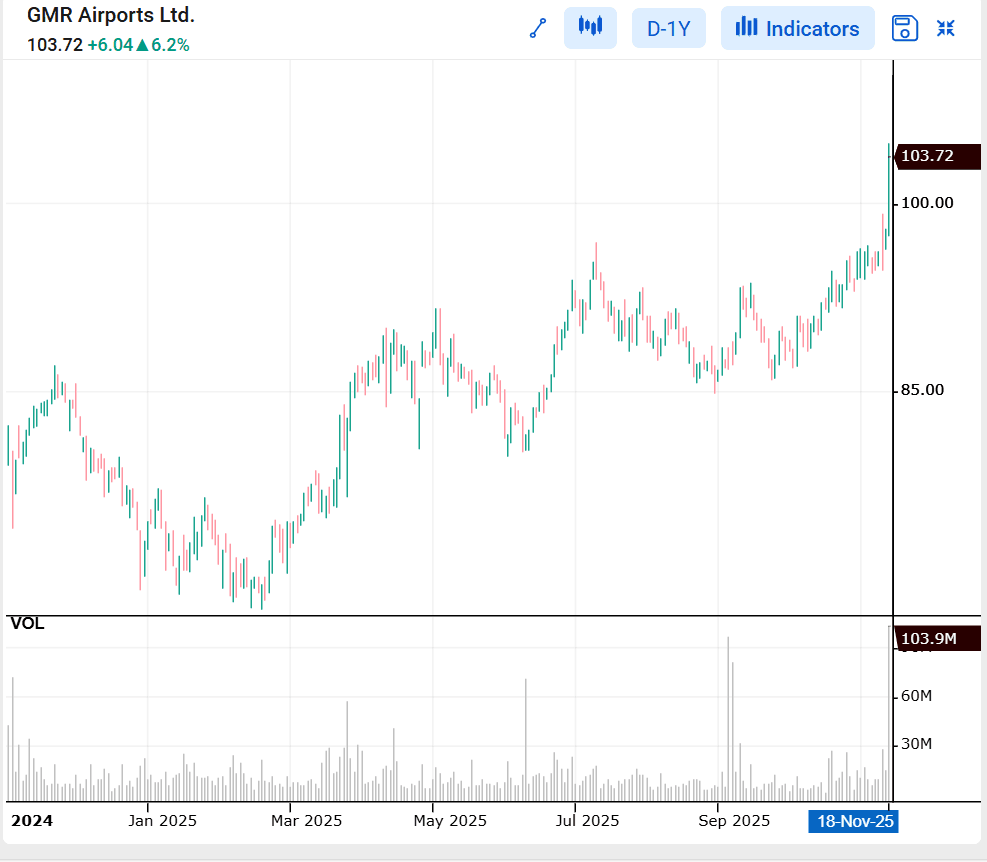Click the 30M volume axis label
Image resolution: width=987 pixels, height=862 pixels.
[916, 744]
